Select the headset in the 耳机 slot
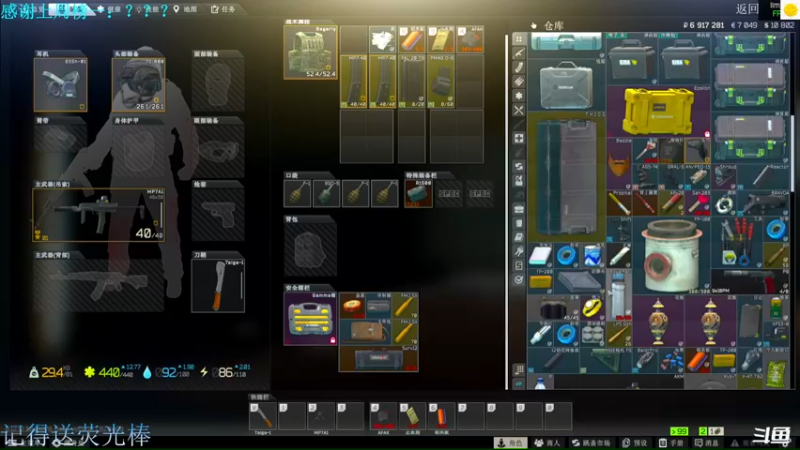800x450 pixels. (60, 84)
